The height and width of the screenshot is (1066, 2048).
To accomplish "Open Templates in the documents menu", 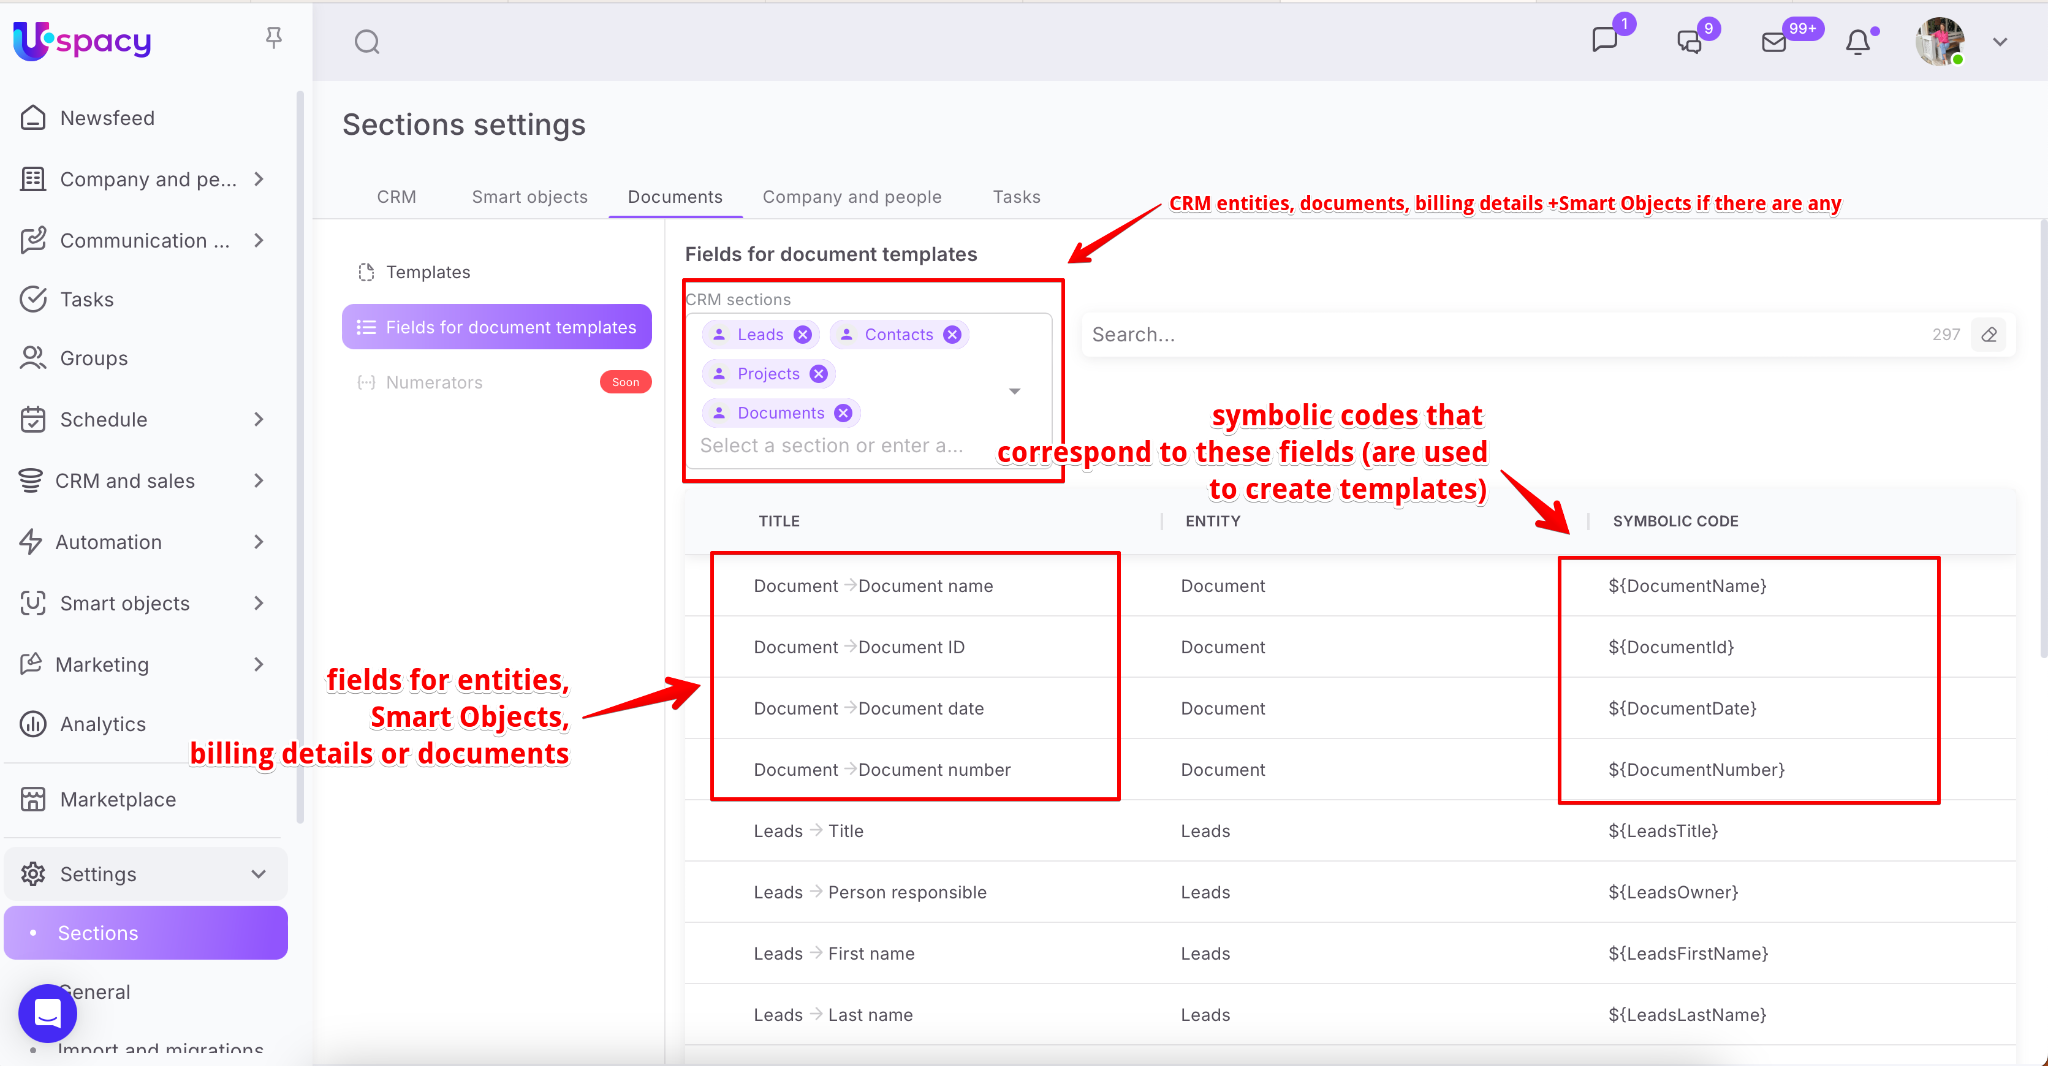I will coord(427,272).
